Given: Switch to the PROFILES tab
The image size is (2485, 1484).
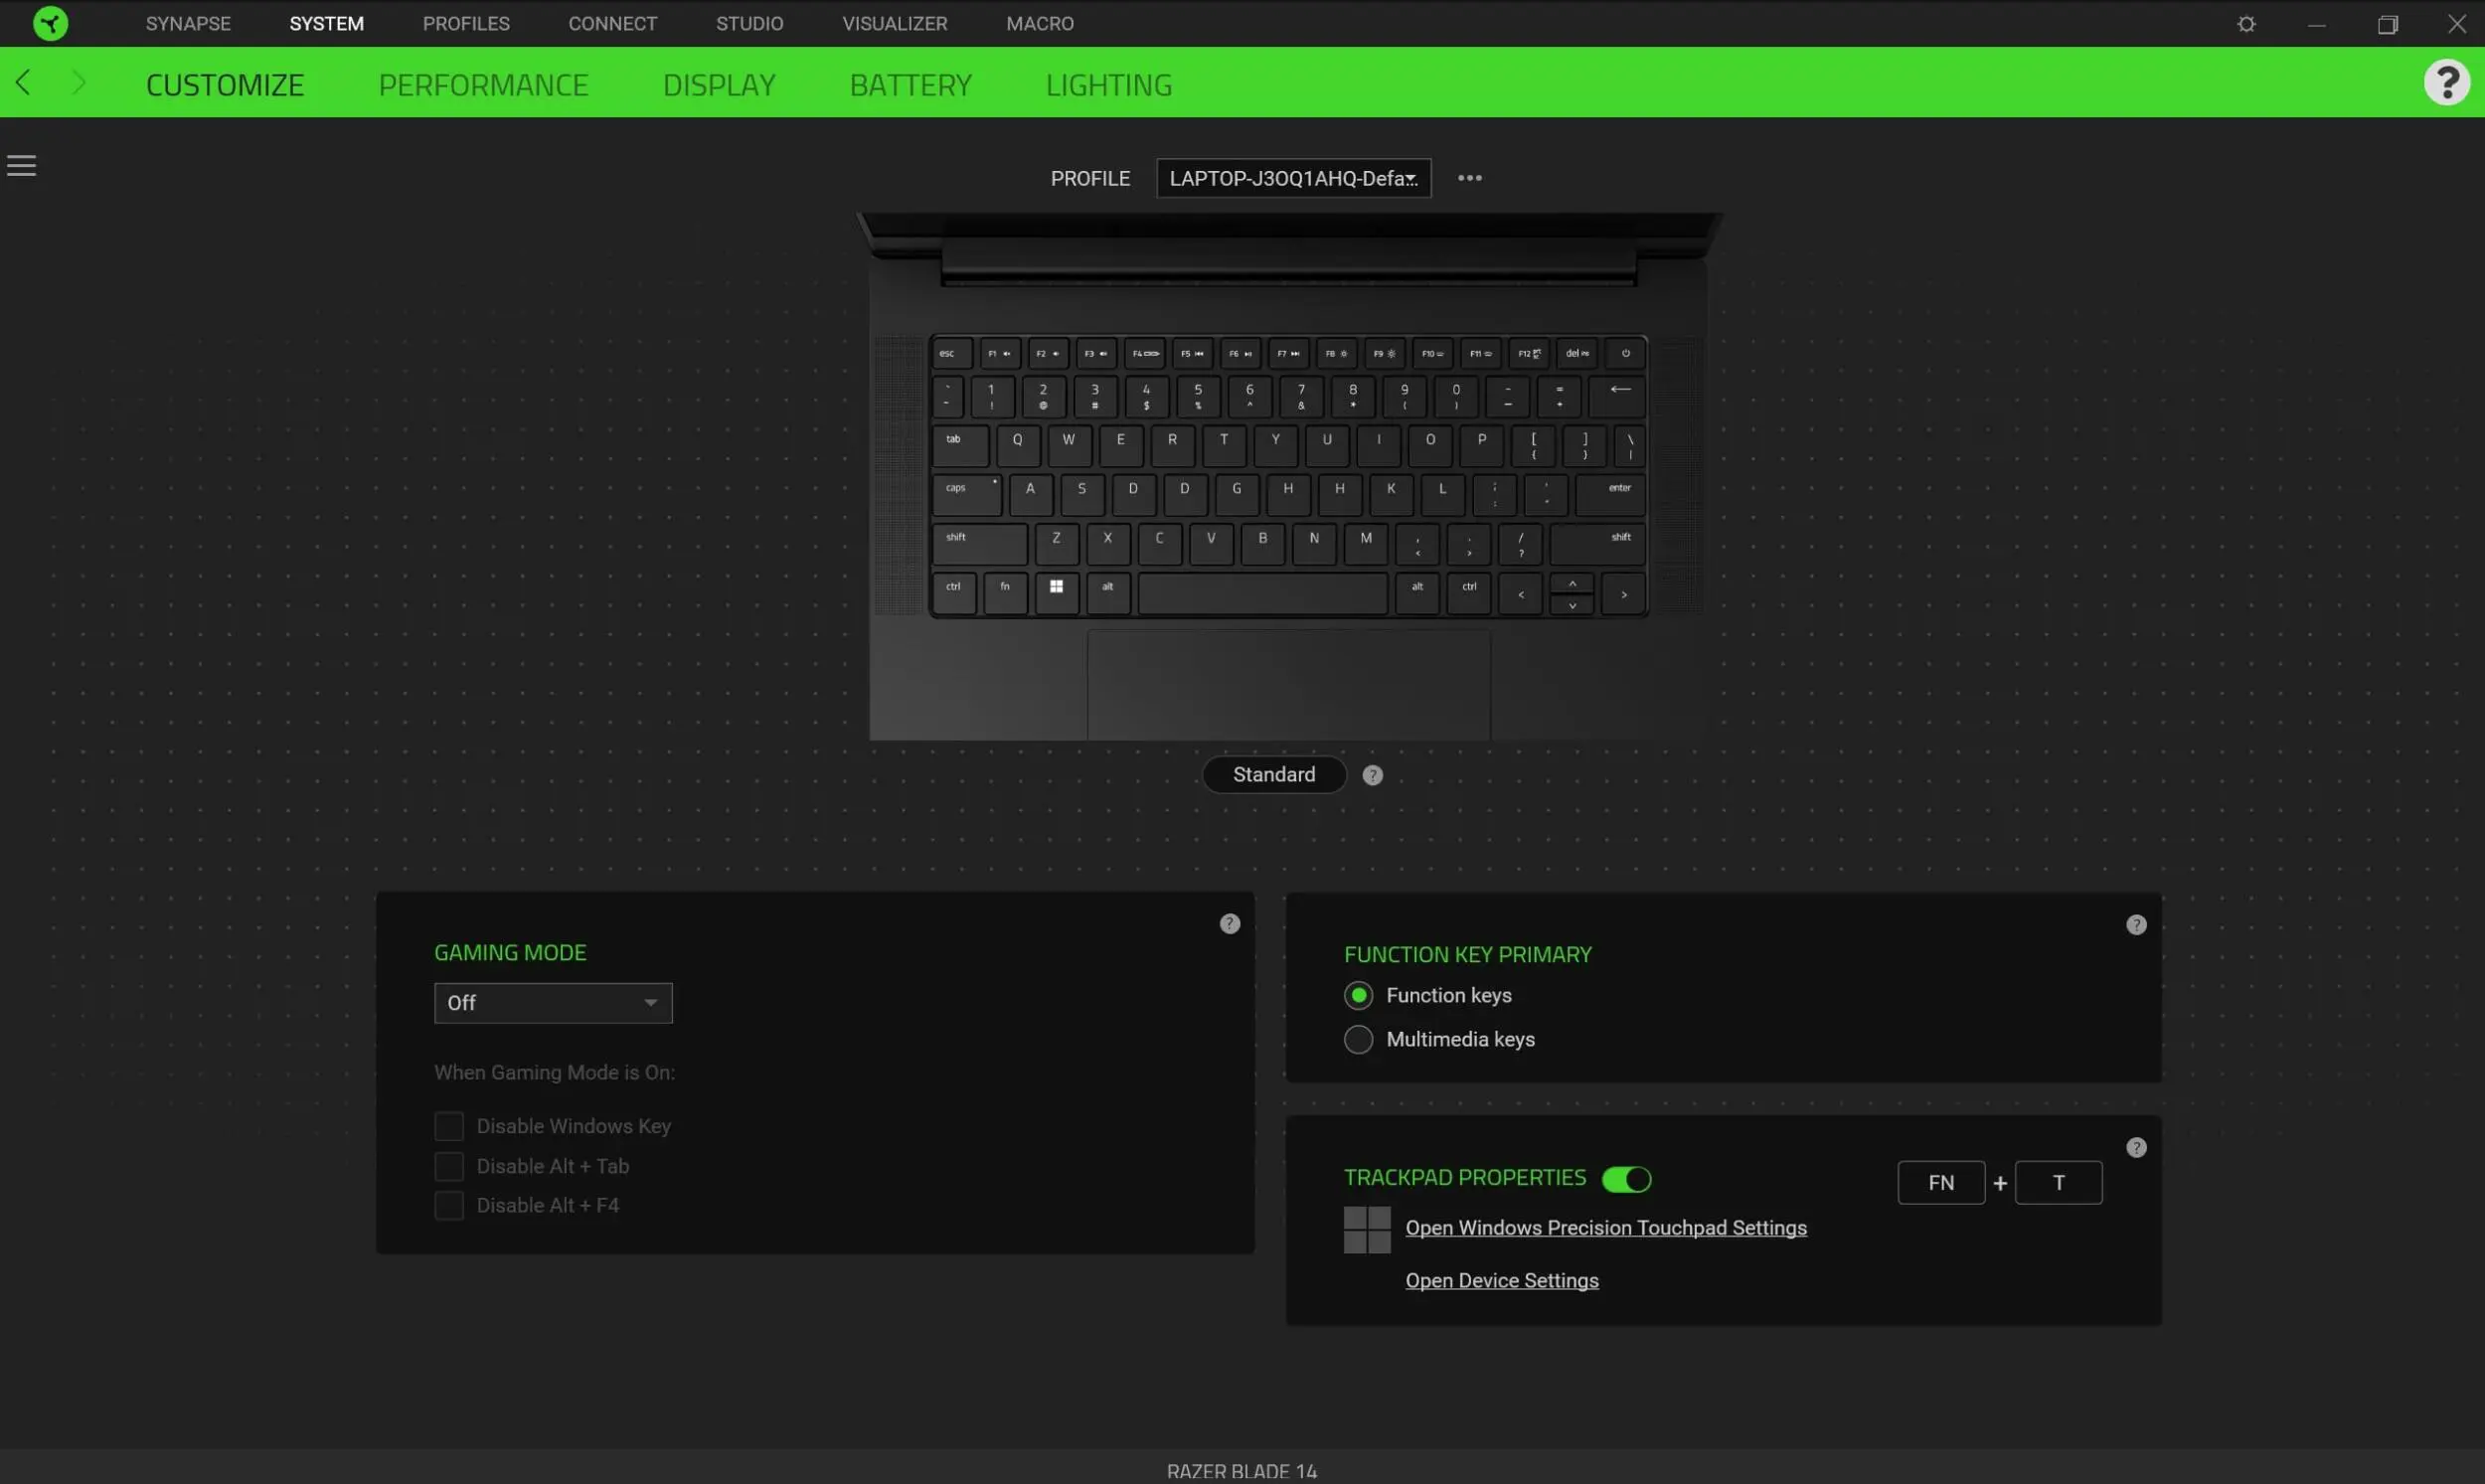Looking at the screenshot, I should click(x=466, y=23).
